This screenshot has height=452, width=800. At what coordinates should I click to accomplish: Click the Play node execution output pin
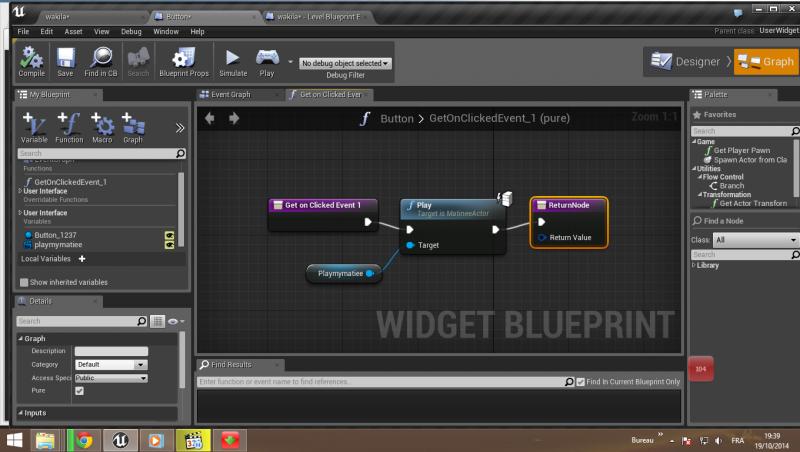click(x=495, y=230)
